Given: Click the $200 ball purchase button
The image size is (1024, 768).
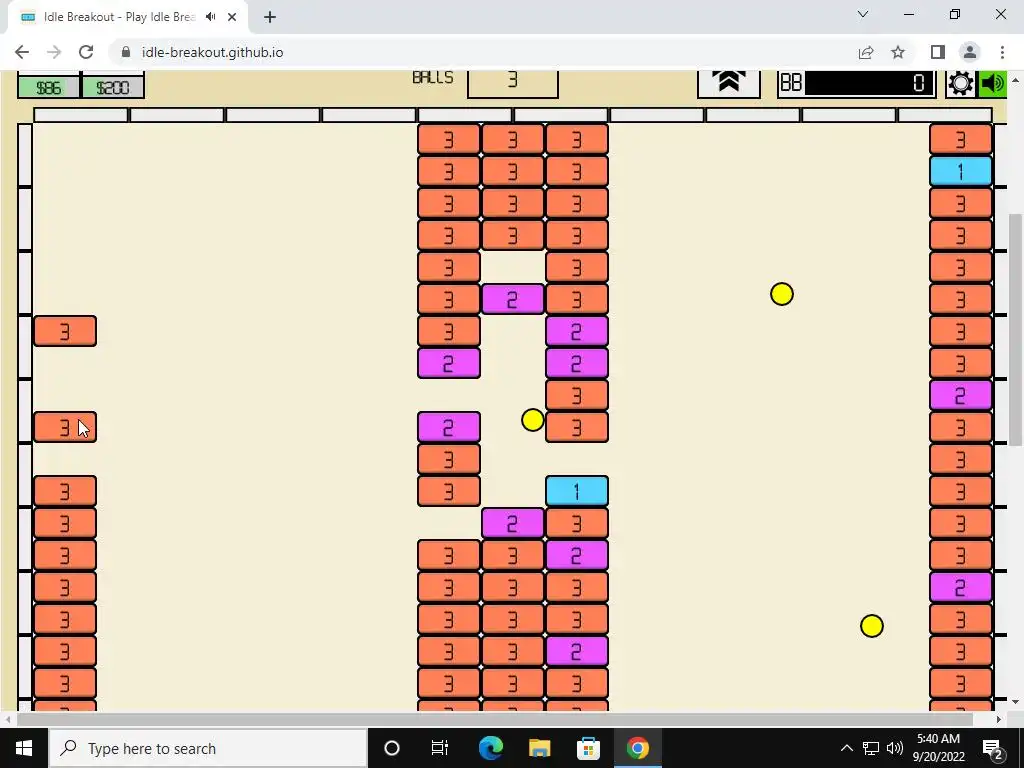Looking at the screenshot, I should pos(112,87).
